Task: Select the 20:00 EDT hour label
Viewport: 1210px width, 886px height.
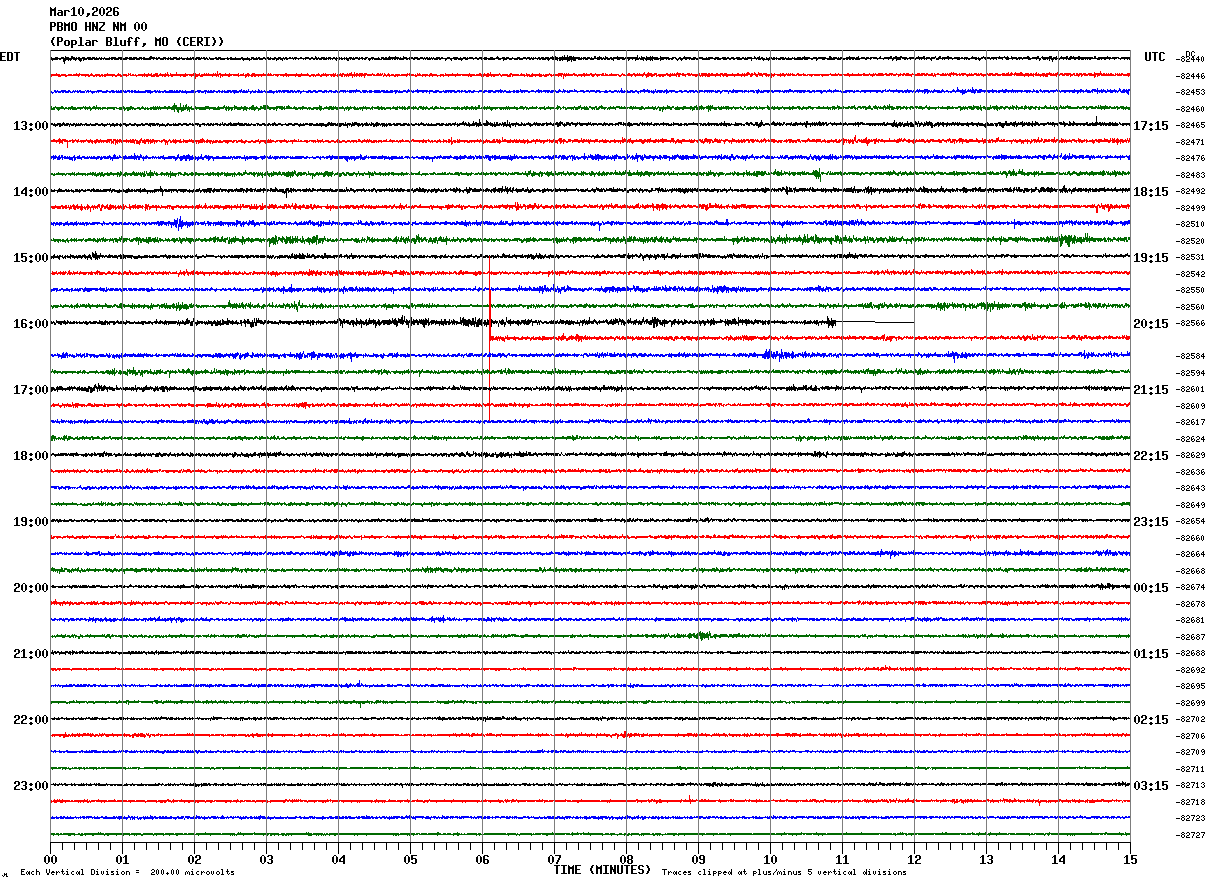Action: 31,588
